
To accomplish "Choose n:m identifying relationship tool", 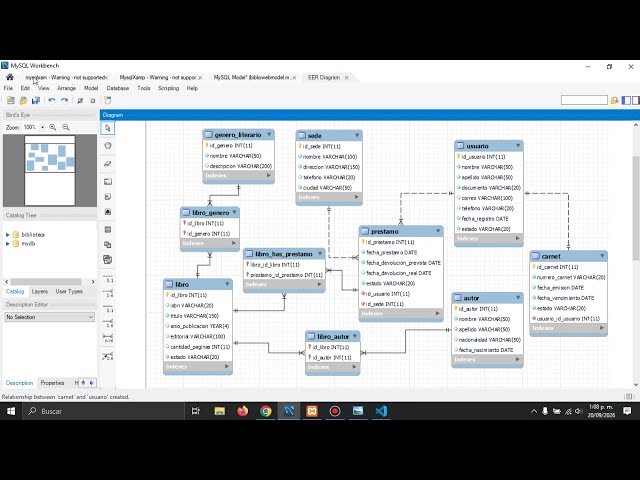I will pos(108,338).
